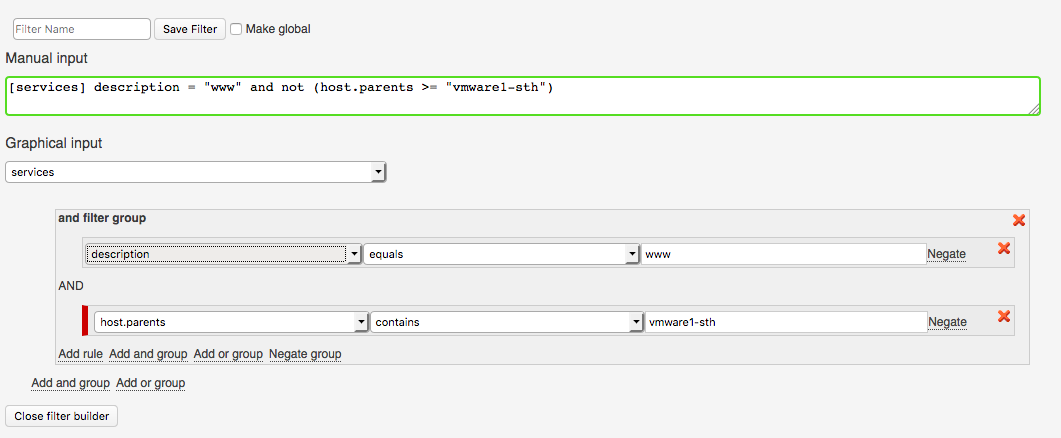This screenshot has height=438, width=1061.
Task: Click the outer Add and group link
Action: click(x=70, y=383)
